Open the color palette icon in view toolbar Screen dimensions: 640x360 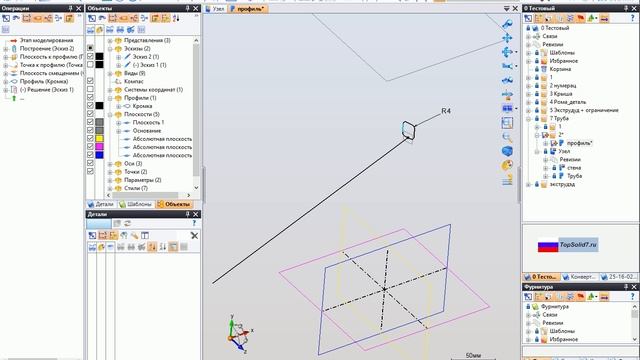point(507,165)
